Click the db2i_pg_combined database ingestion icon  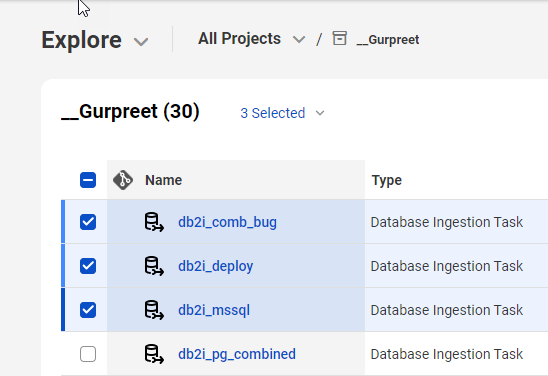[x=154, y=354]
